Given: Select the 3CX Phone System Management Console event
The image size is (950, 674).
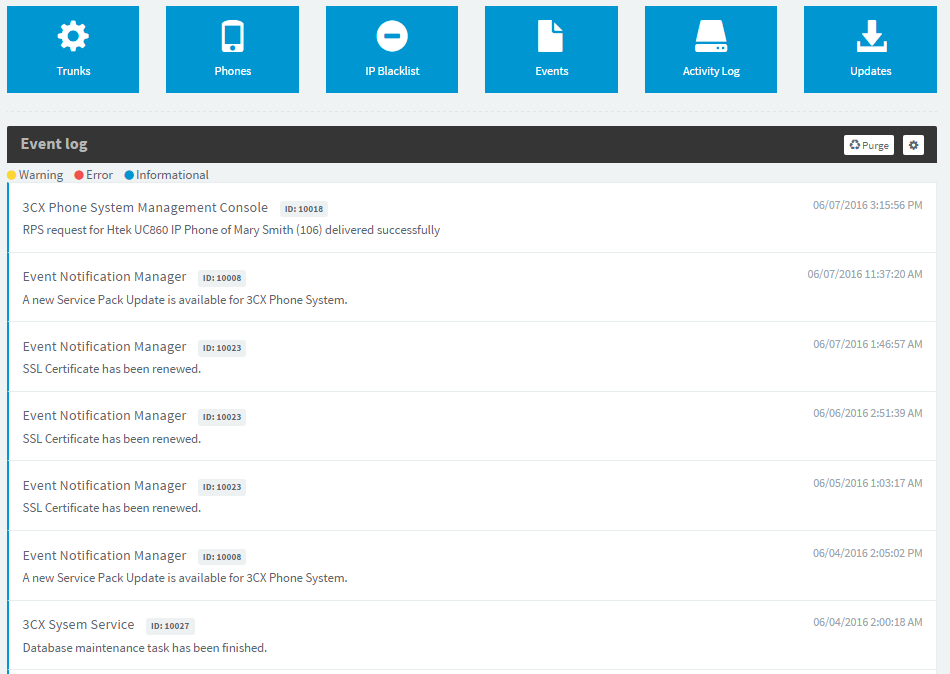Looking at the screenshot, I should pos(473,218).
